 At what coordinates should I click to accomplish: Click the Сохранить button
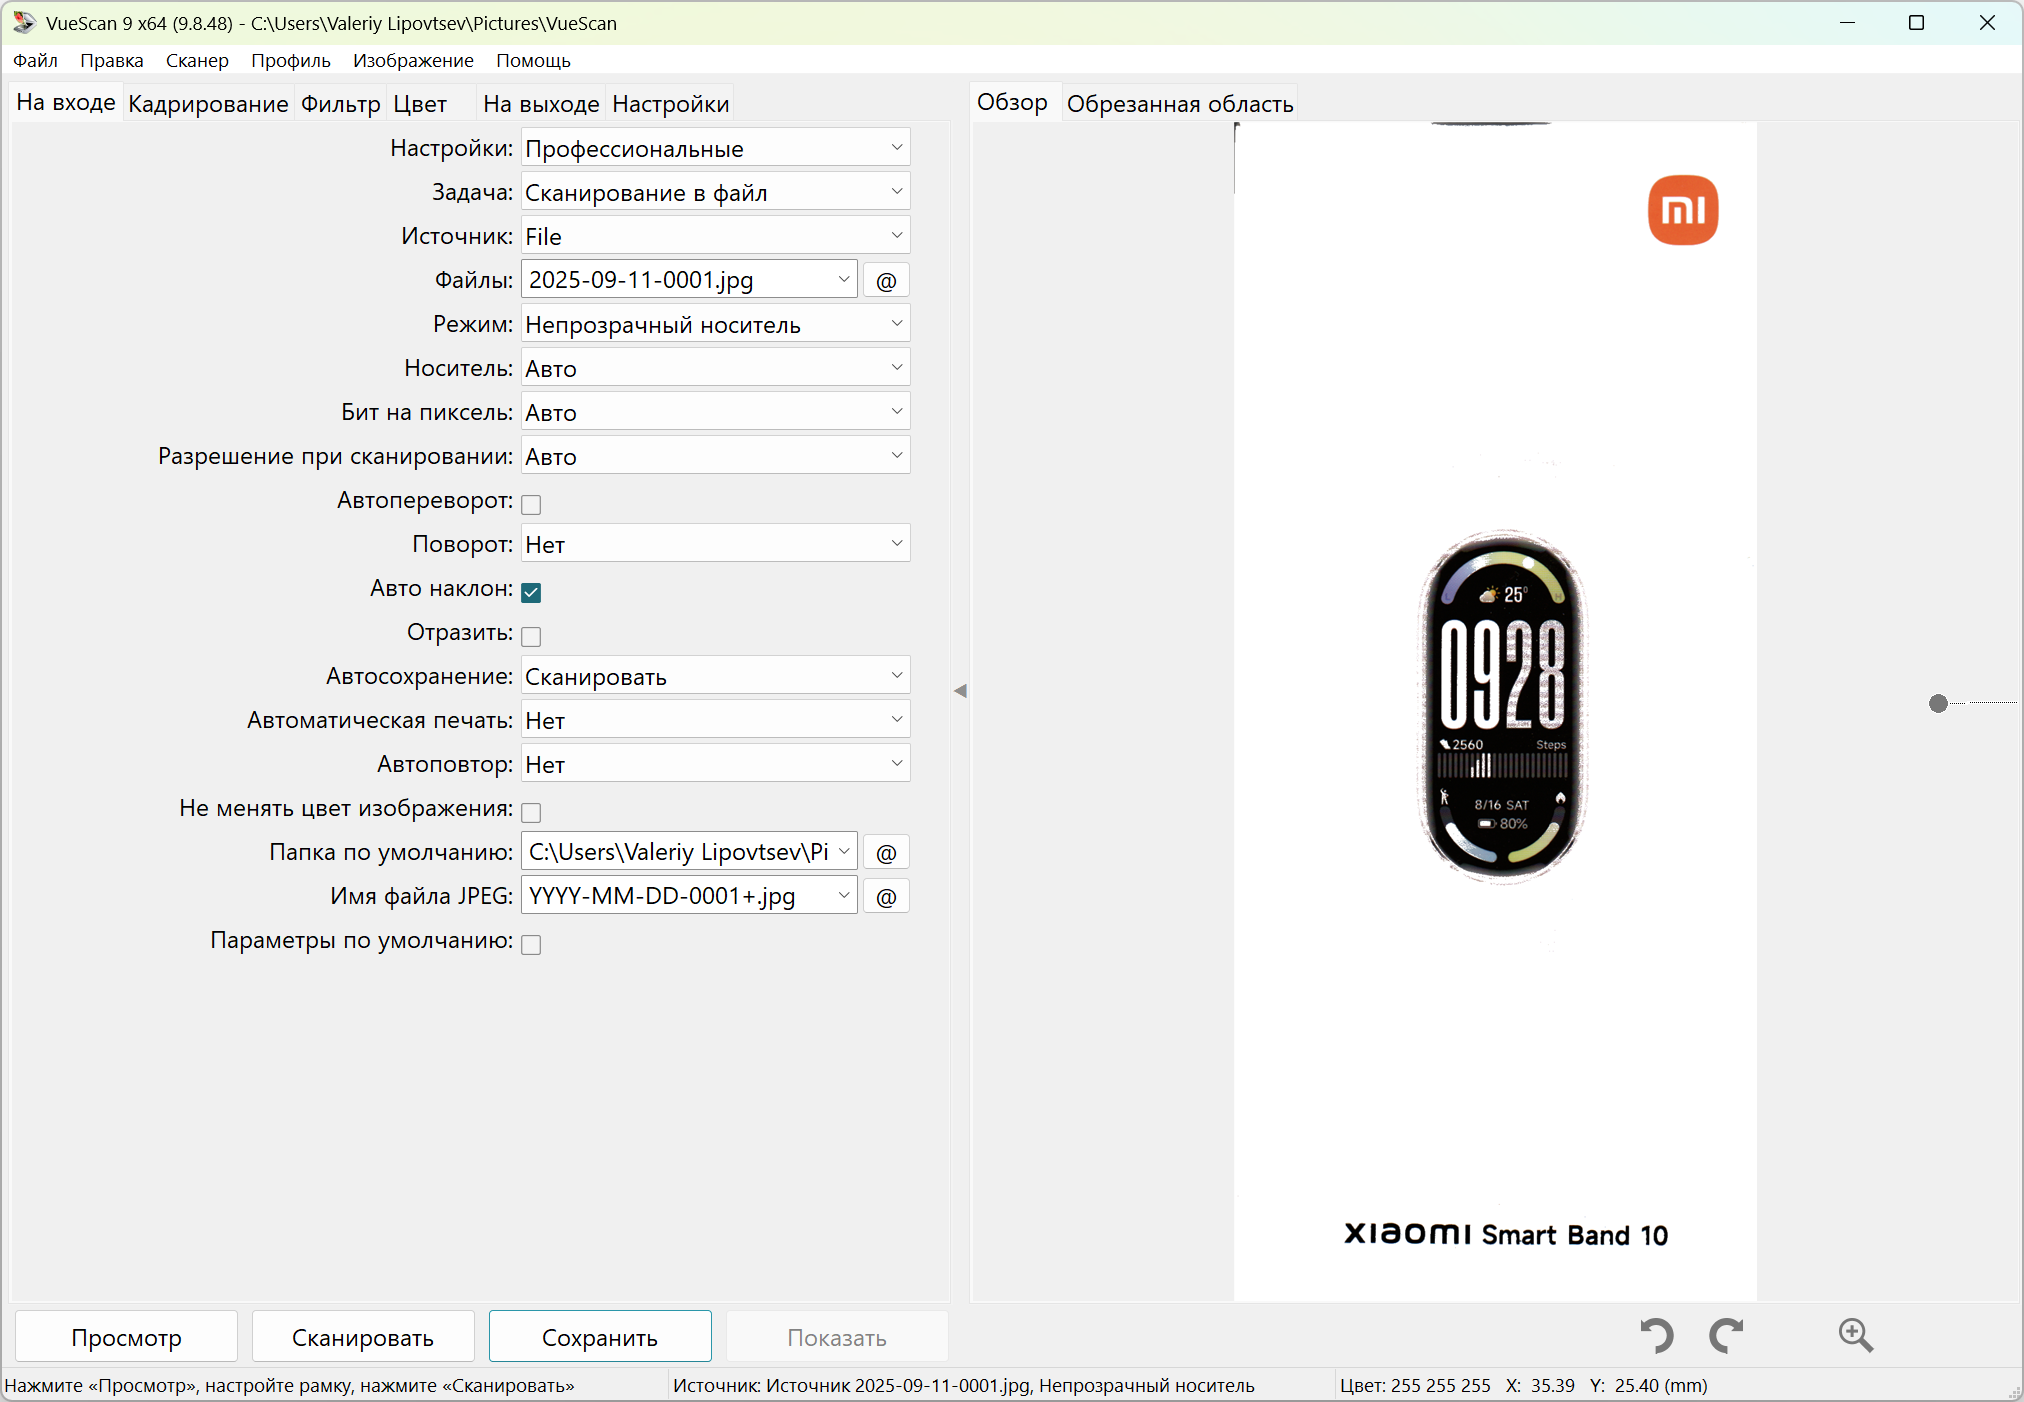pos(599,1337)
